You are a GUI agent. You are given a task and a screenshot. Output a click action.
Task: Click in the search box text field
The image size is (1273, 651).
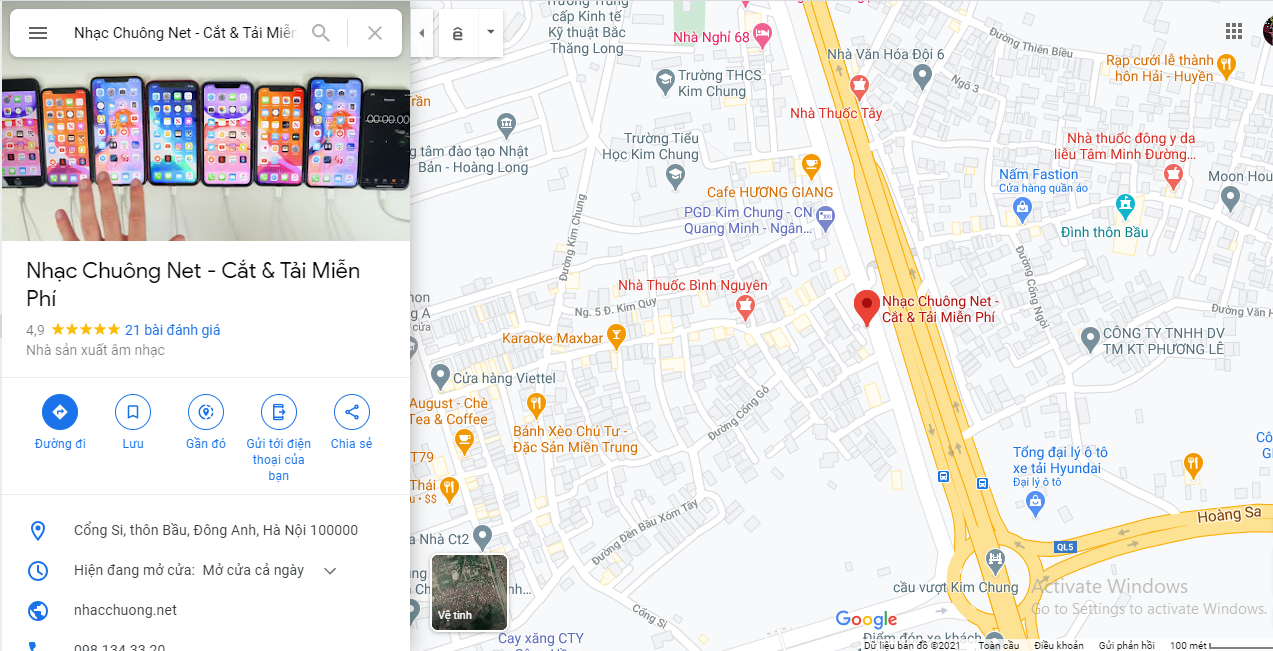click(185, 33)
